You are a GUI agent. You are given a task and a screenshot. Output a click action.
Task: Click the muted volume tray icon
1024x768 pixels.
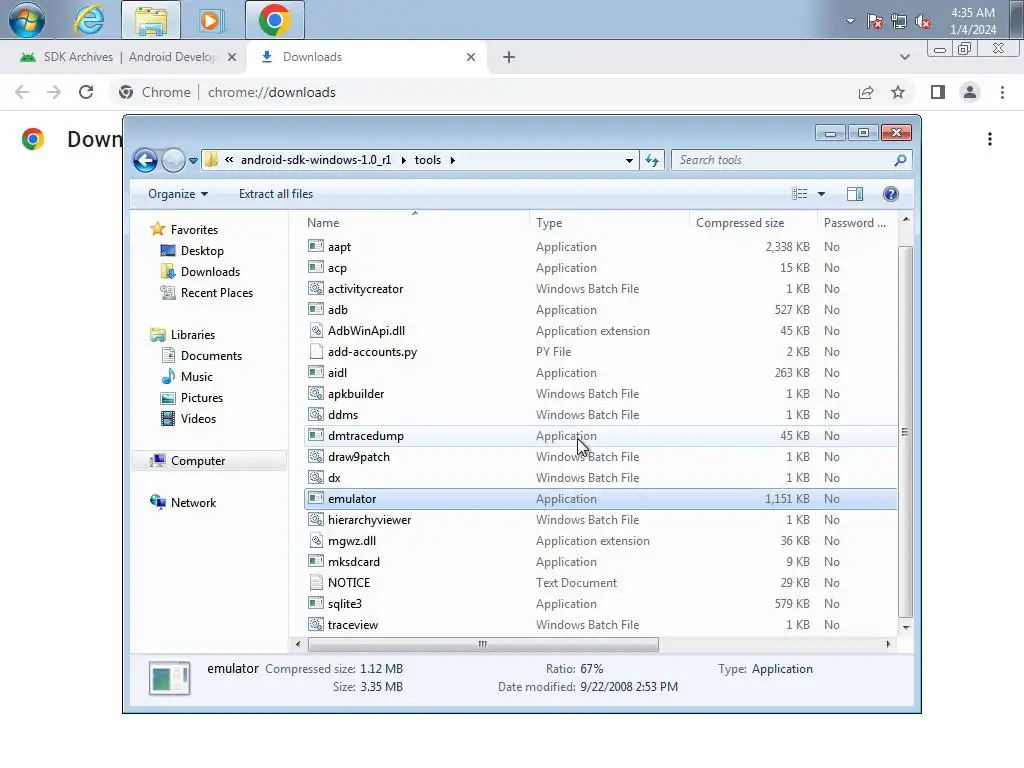(923, 21)
